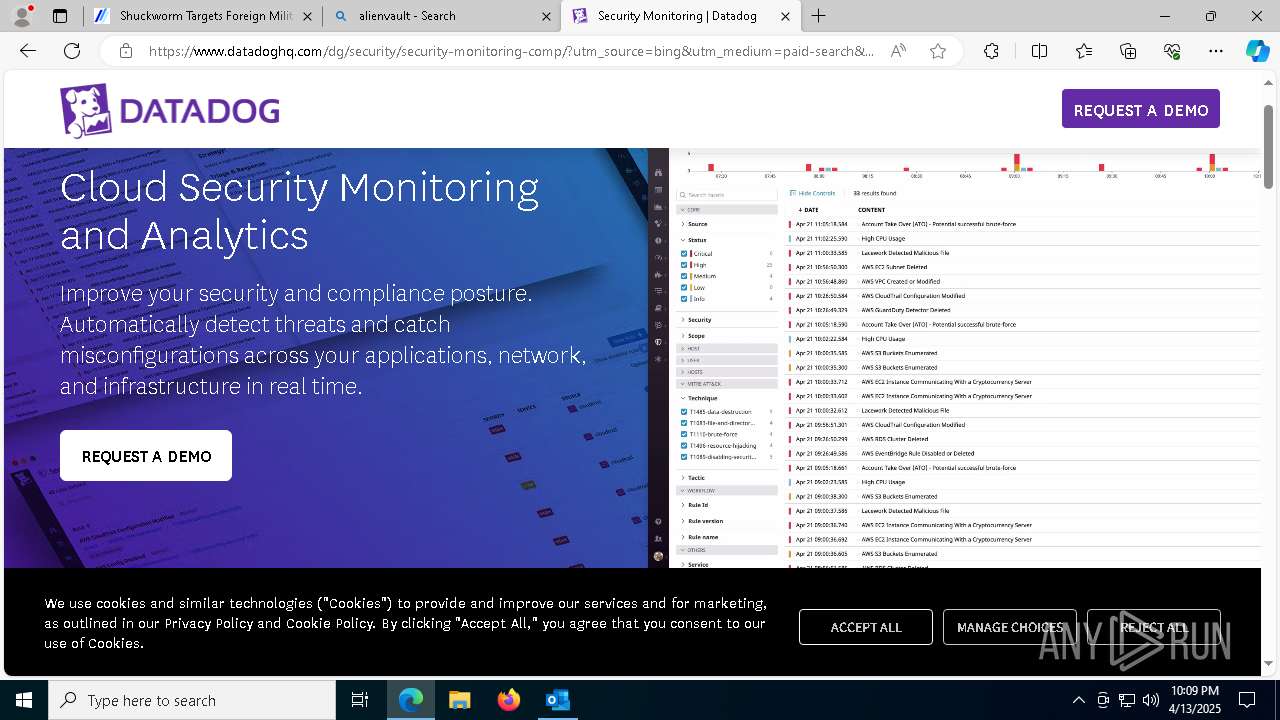Open the Windows Start menu
This screenshot has height=720, width=1280.
pyautogui.click(x=24, y=700)
